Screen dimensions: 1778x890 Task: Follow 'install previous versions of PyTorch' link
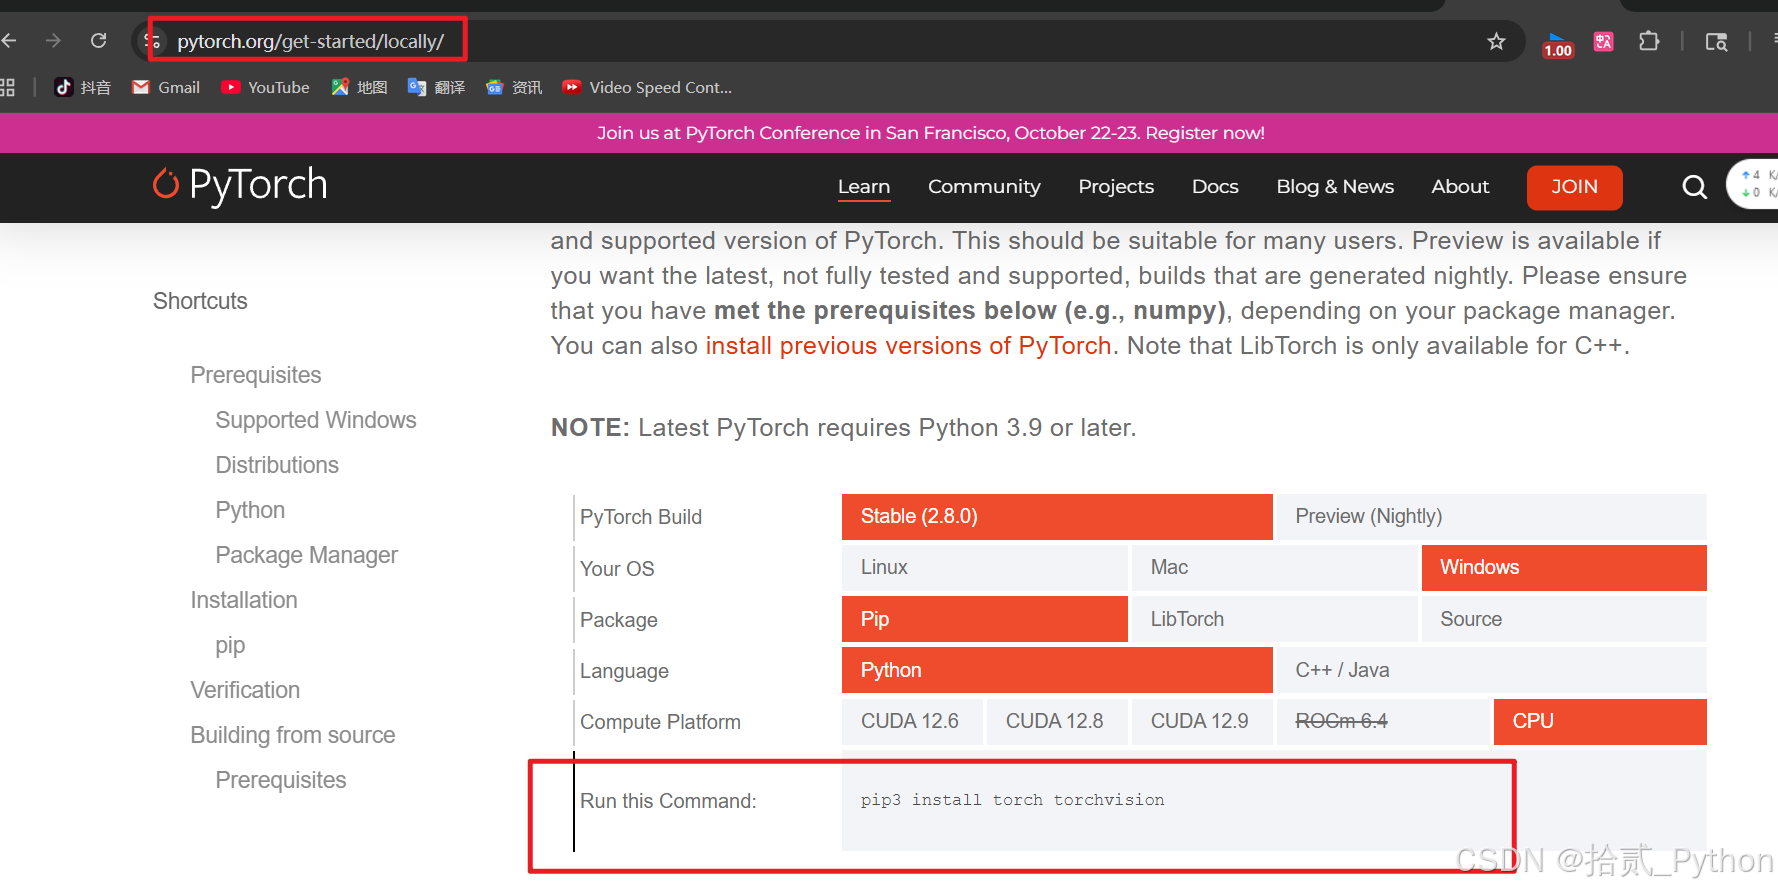[908, 346]
